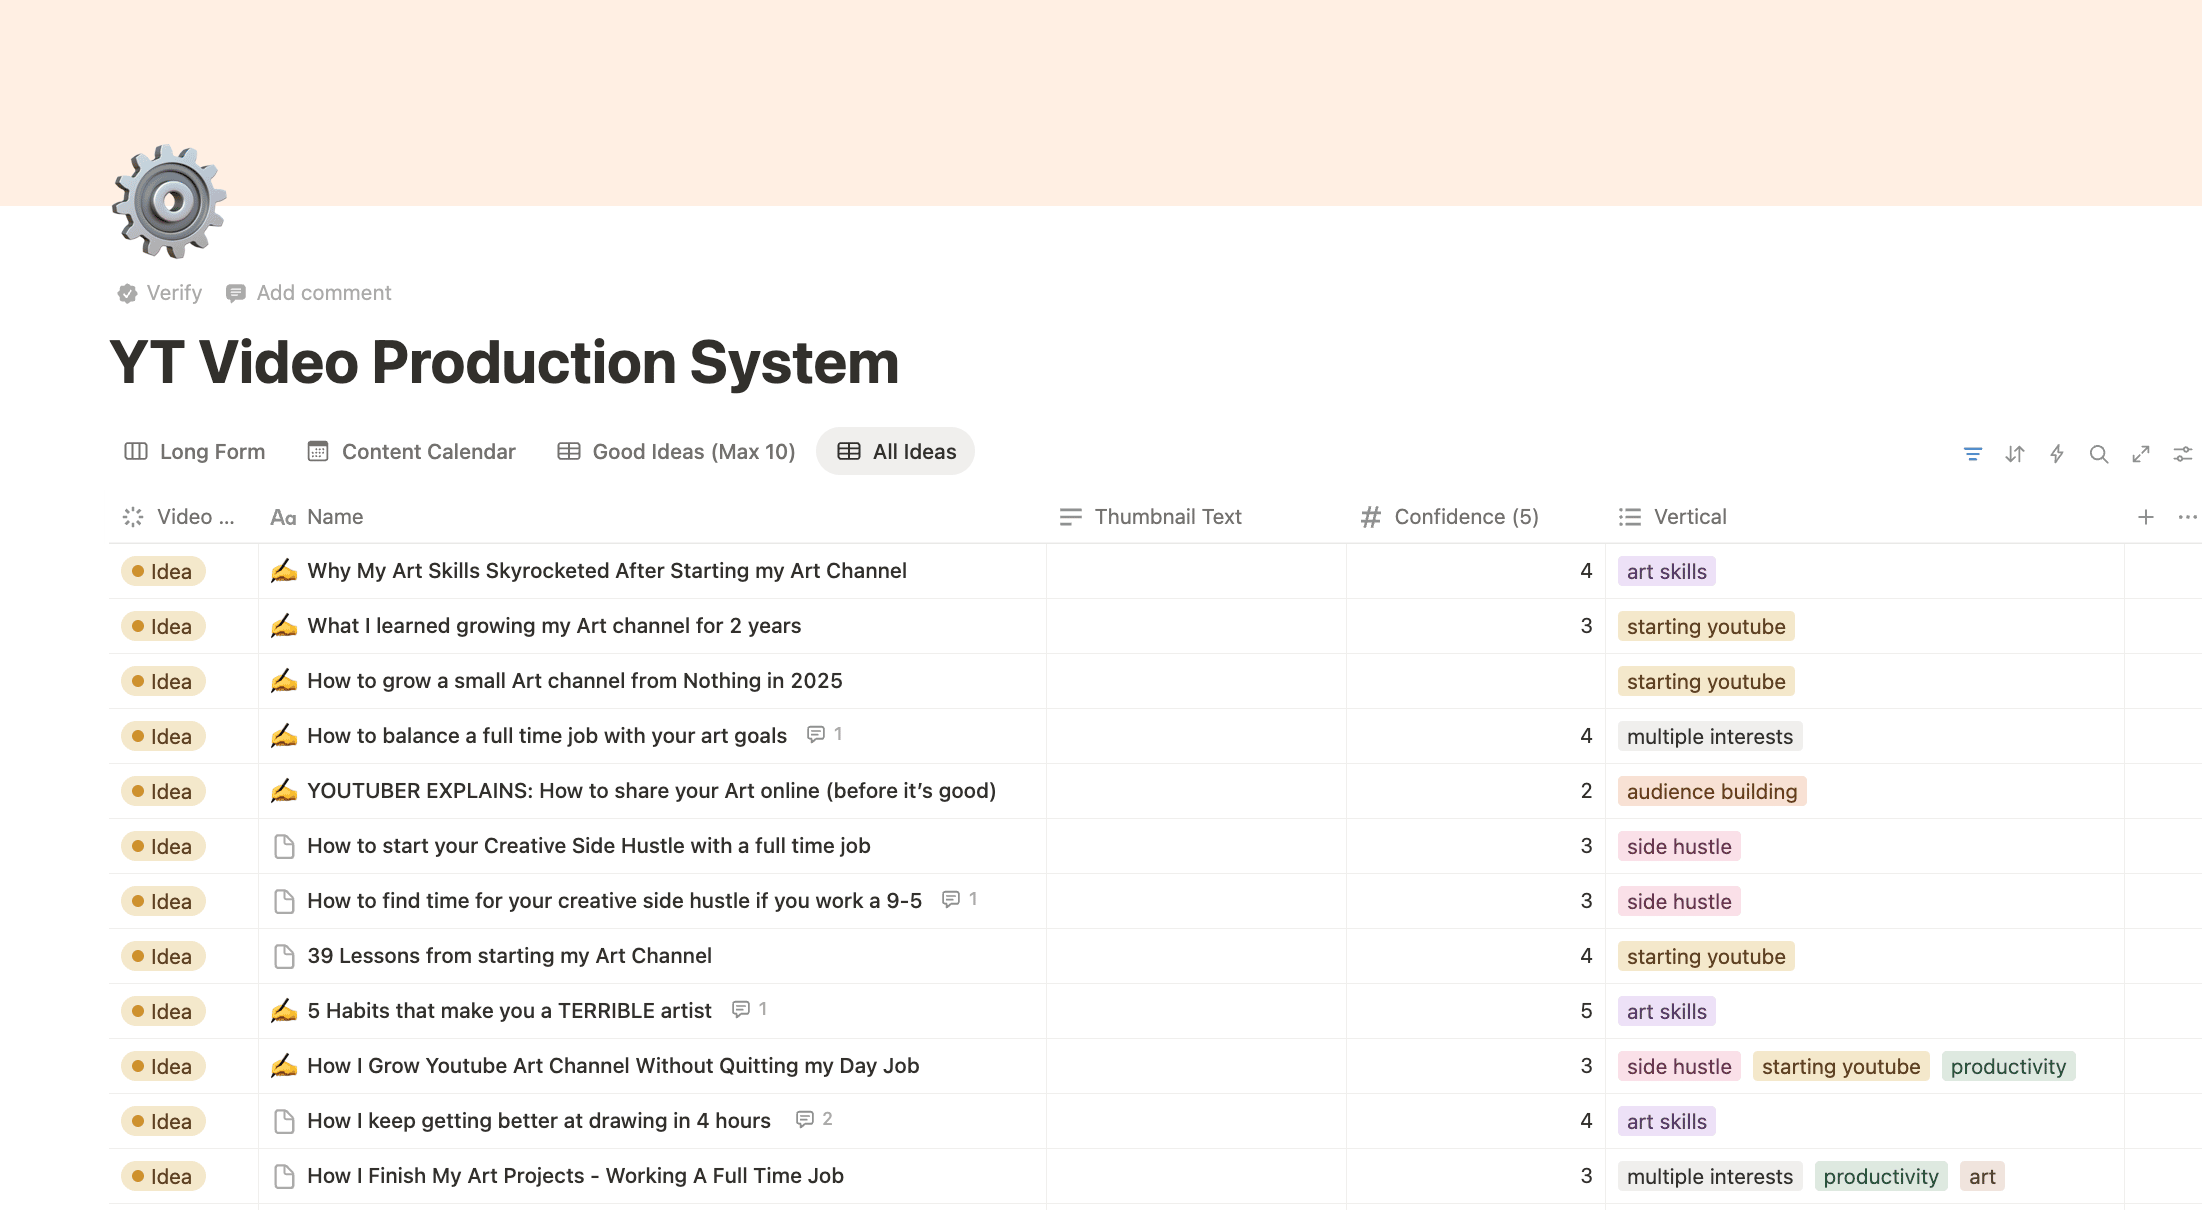This screenshot has height=1210, width=2202.
Task: Click the Verify button
Action: point(160,293)
